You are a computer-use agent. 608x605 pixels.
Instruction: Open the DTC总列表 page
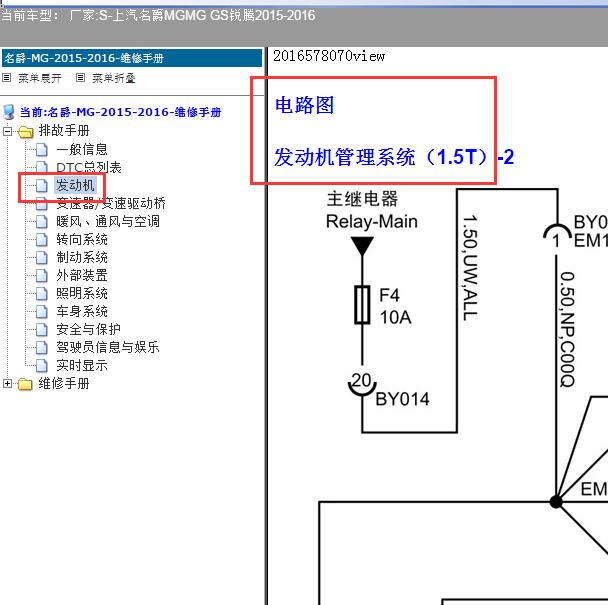coord(89,168)
